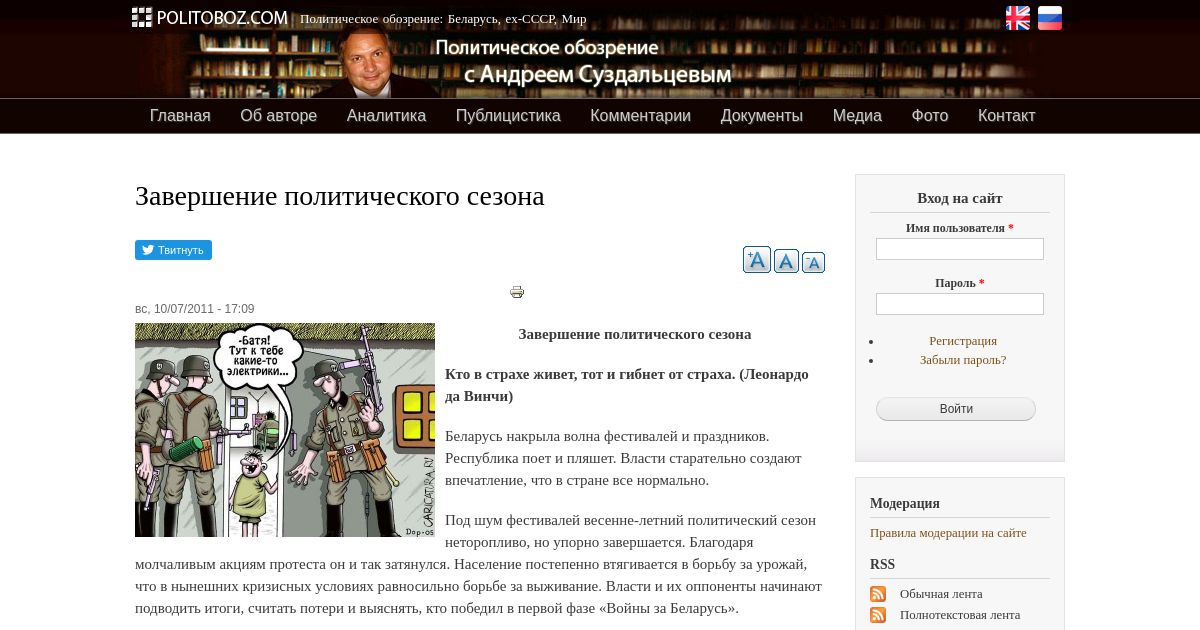Switch site to Russian via Russia flag

(x=1050, y=18)
